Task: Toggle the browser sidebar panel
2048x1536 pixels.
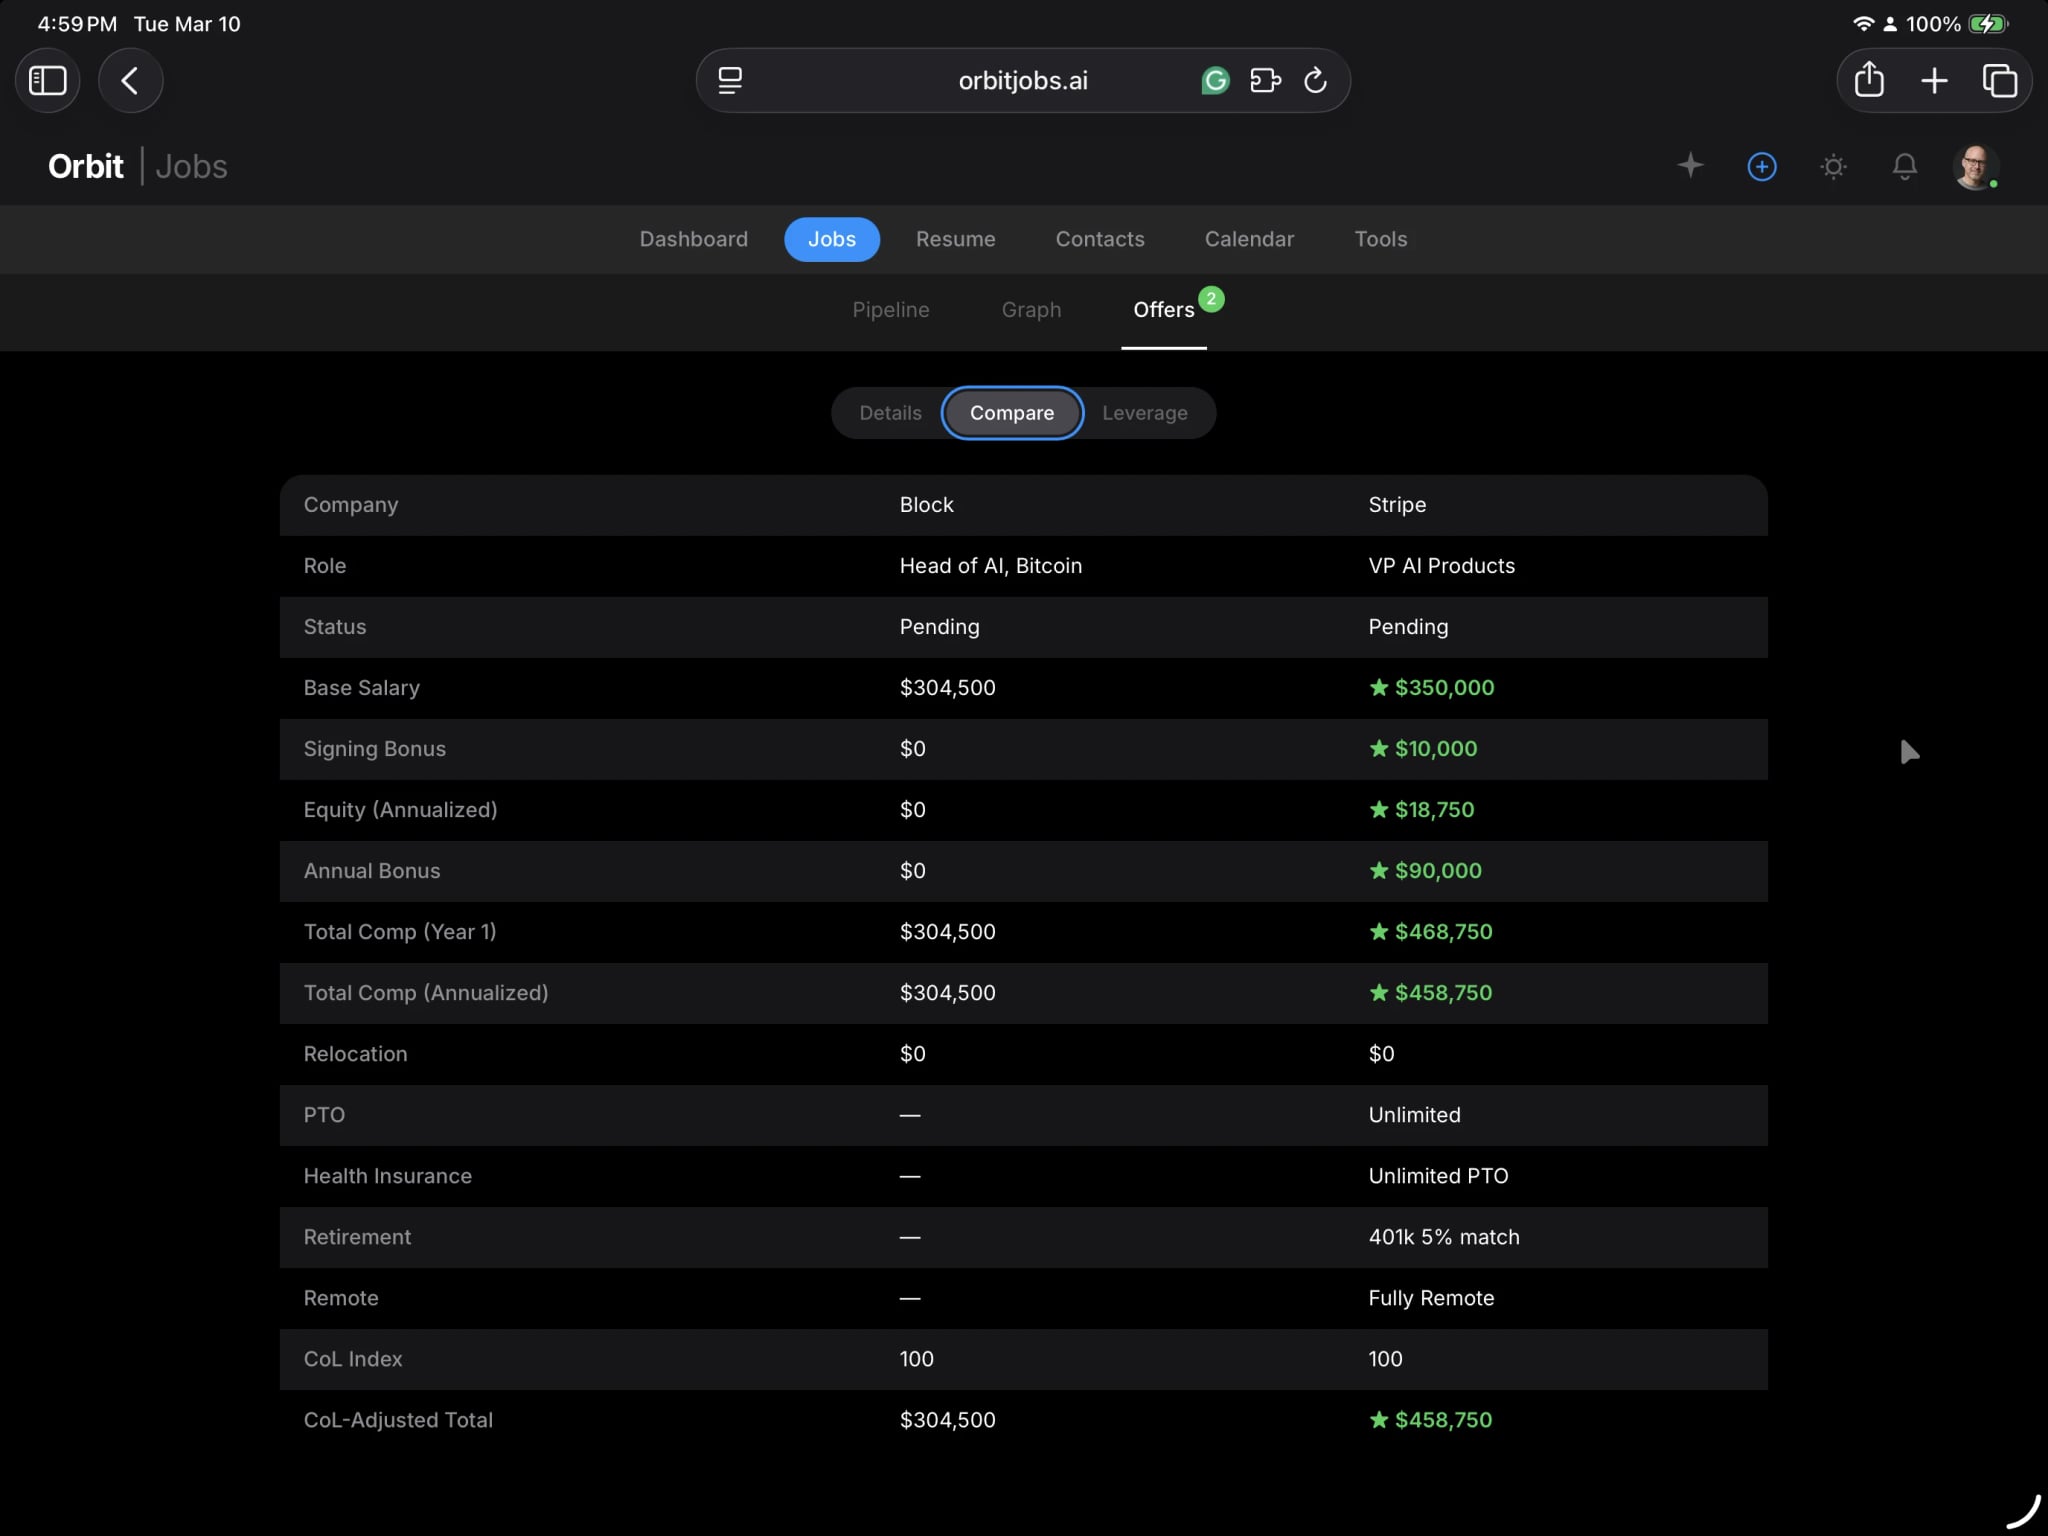Action: coord(47,80)
